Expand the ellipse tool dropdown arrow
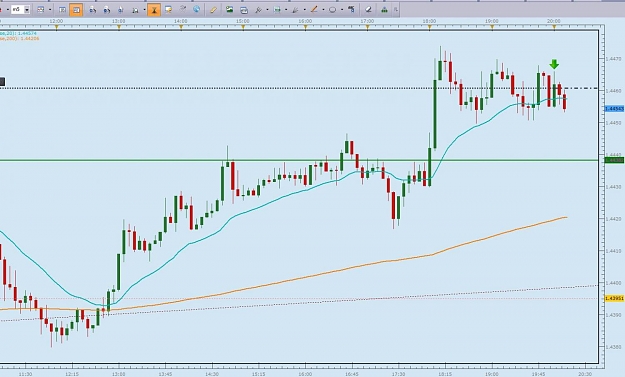The width and height of the screenshot is (625, 377). 342,10
